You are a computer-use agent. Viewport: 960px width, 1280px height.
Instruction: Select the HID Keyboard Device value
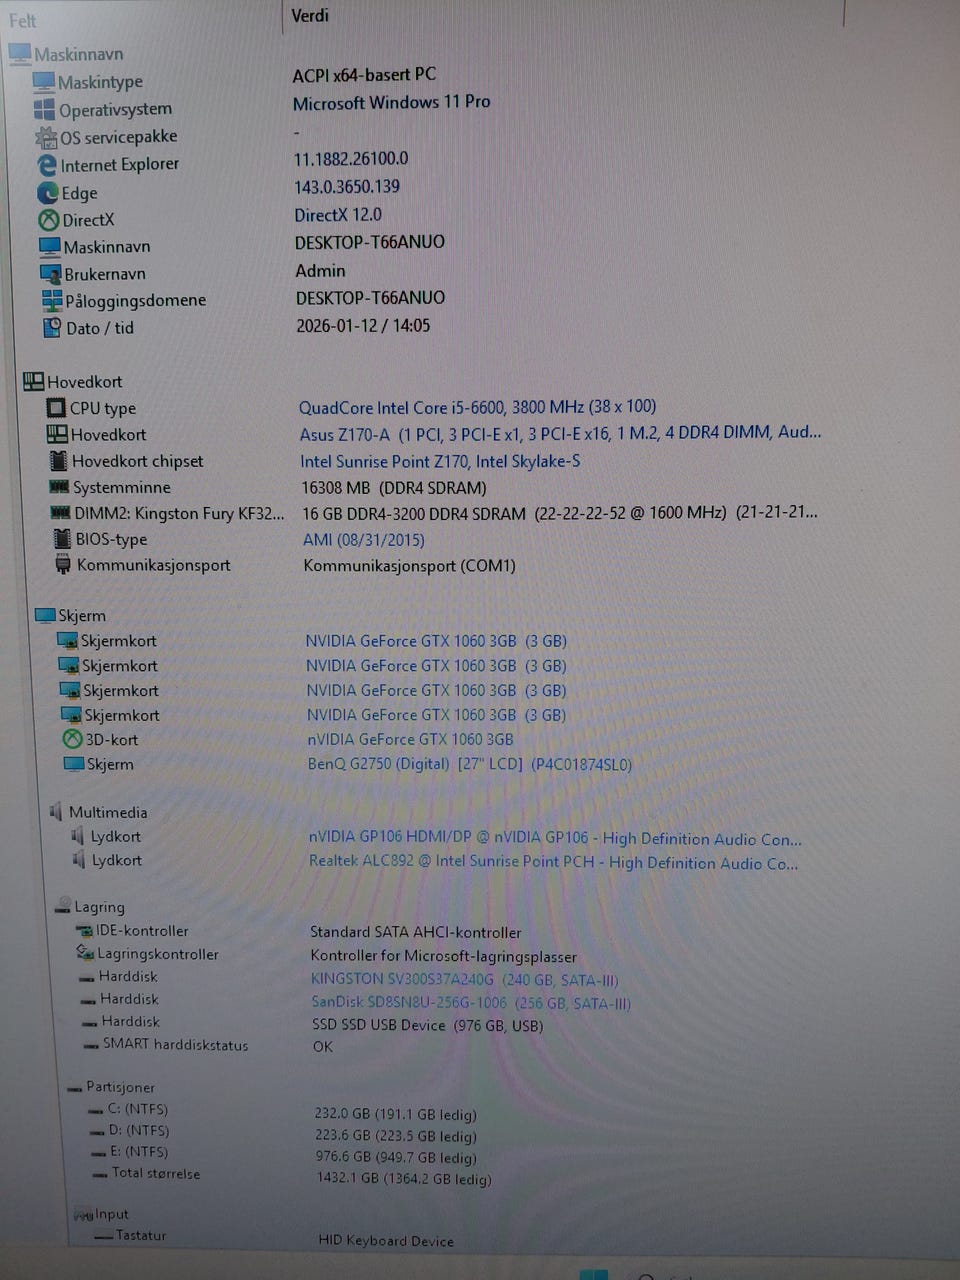tap(386, 1241)
